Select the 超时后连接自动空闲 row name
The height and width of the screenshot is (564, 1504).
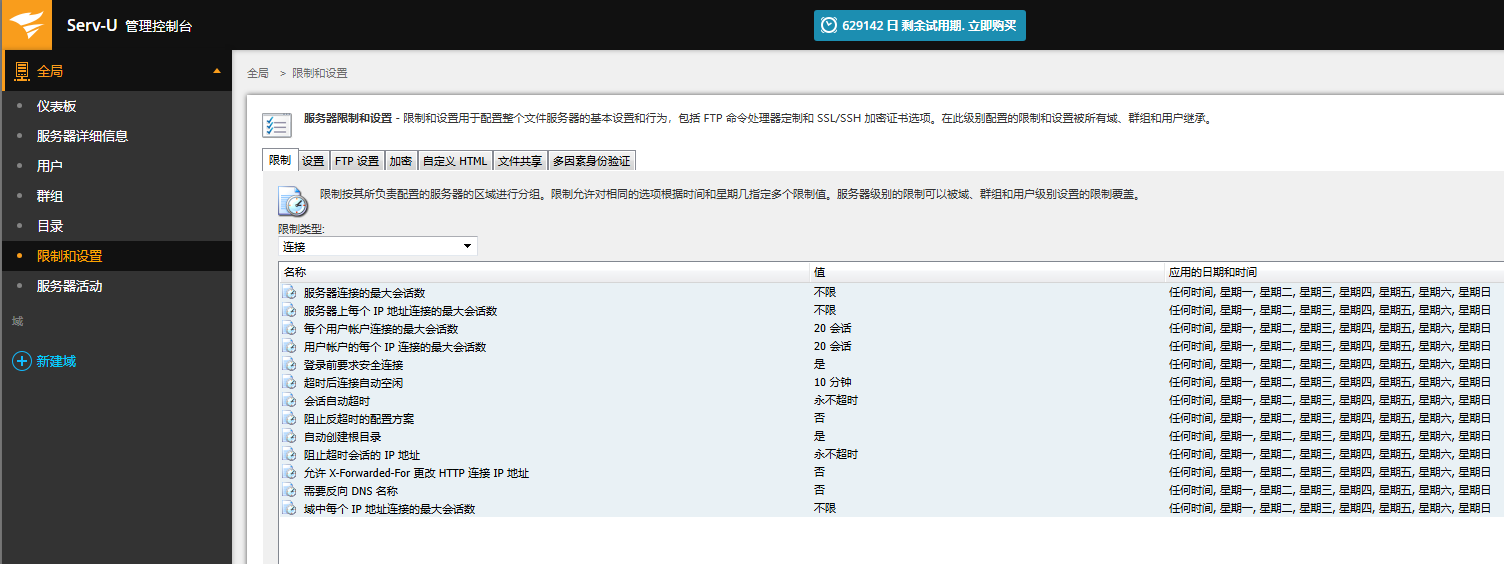(353, 383)
